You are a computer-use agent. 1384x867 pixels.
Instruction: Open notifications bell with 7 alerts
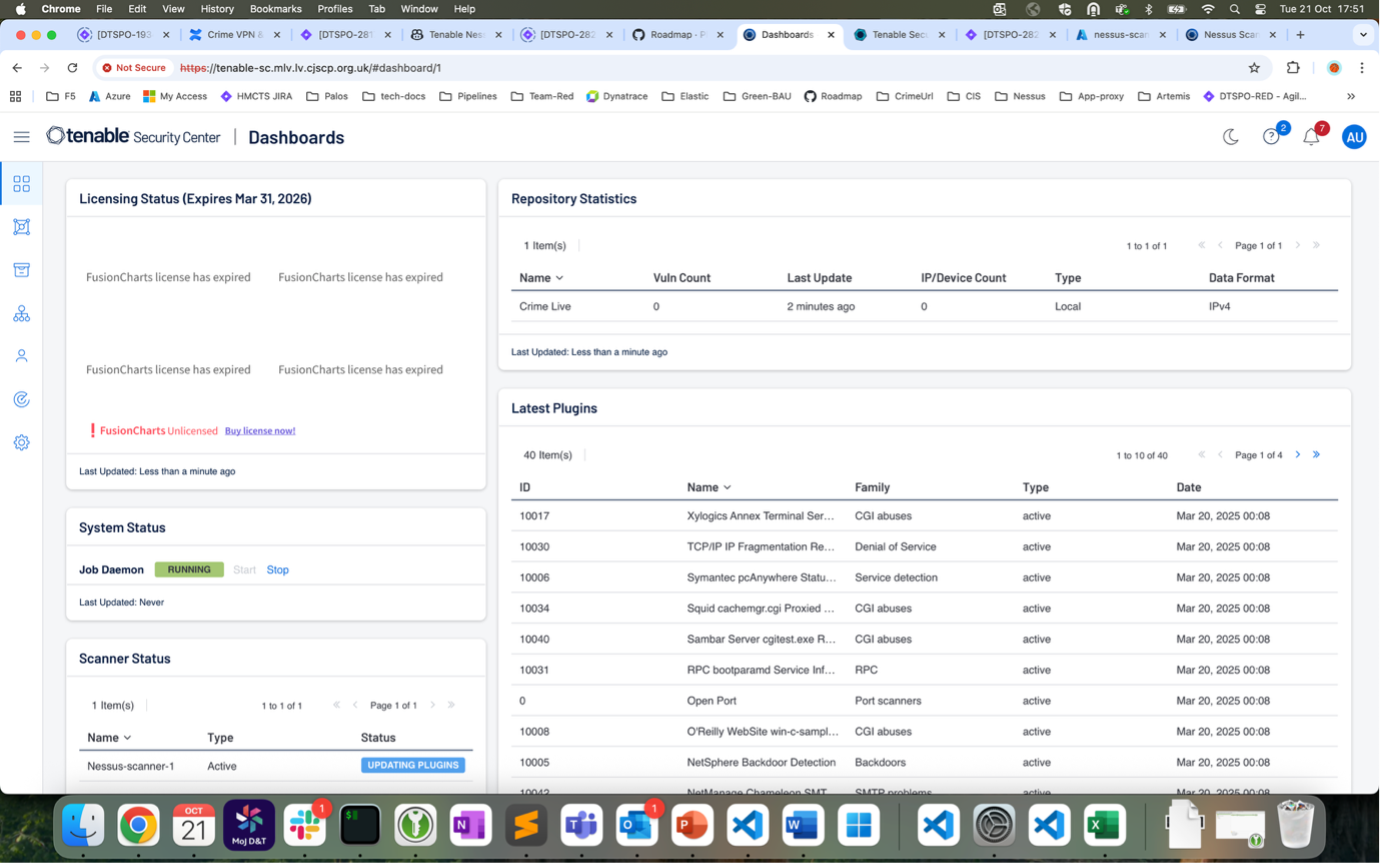[x=1311, y=137]
